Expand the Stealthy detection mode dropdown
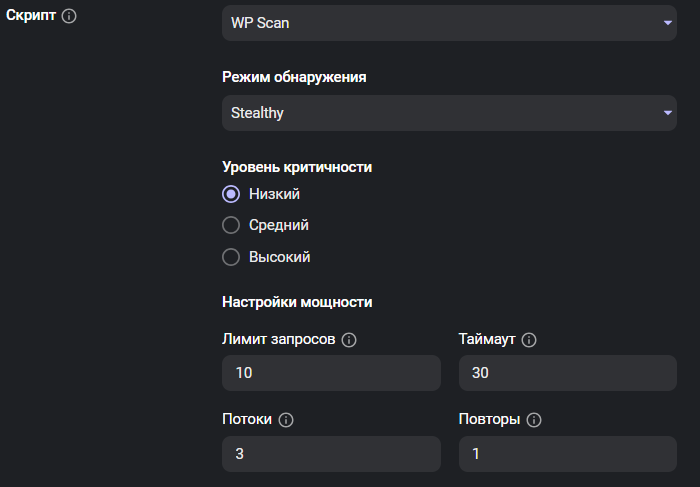The width and height of the screenshot is (700, 487). pyautogui.click(x=449, y=113)
